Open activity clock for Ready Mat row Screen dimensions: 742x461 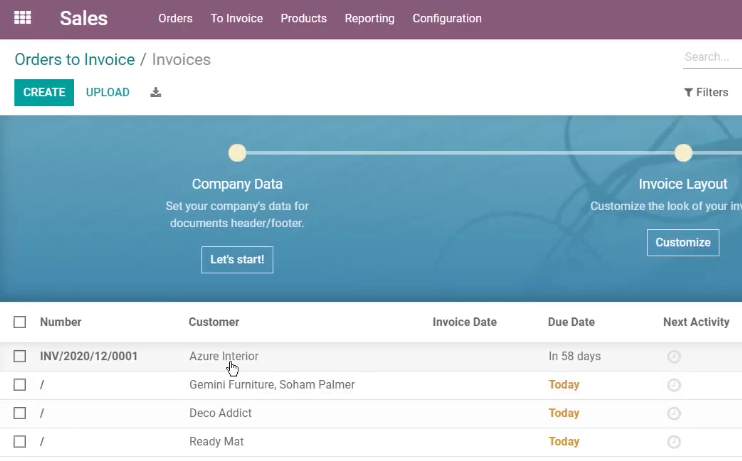pos(674,442)
